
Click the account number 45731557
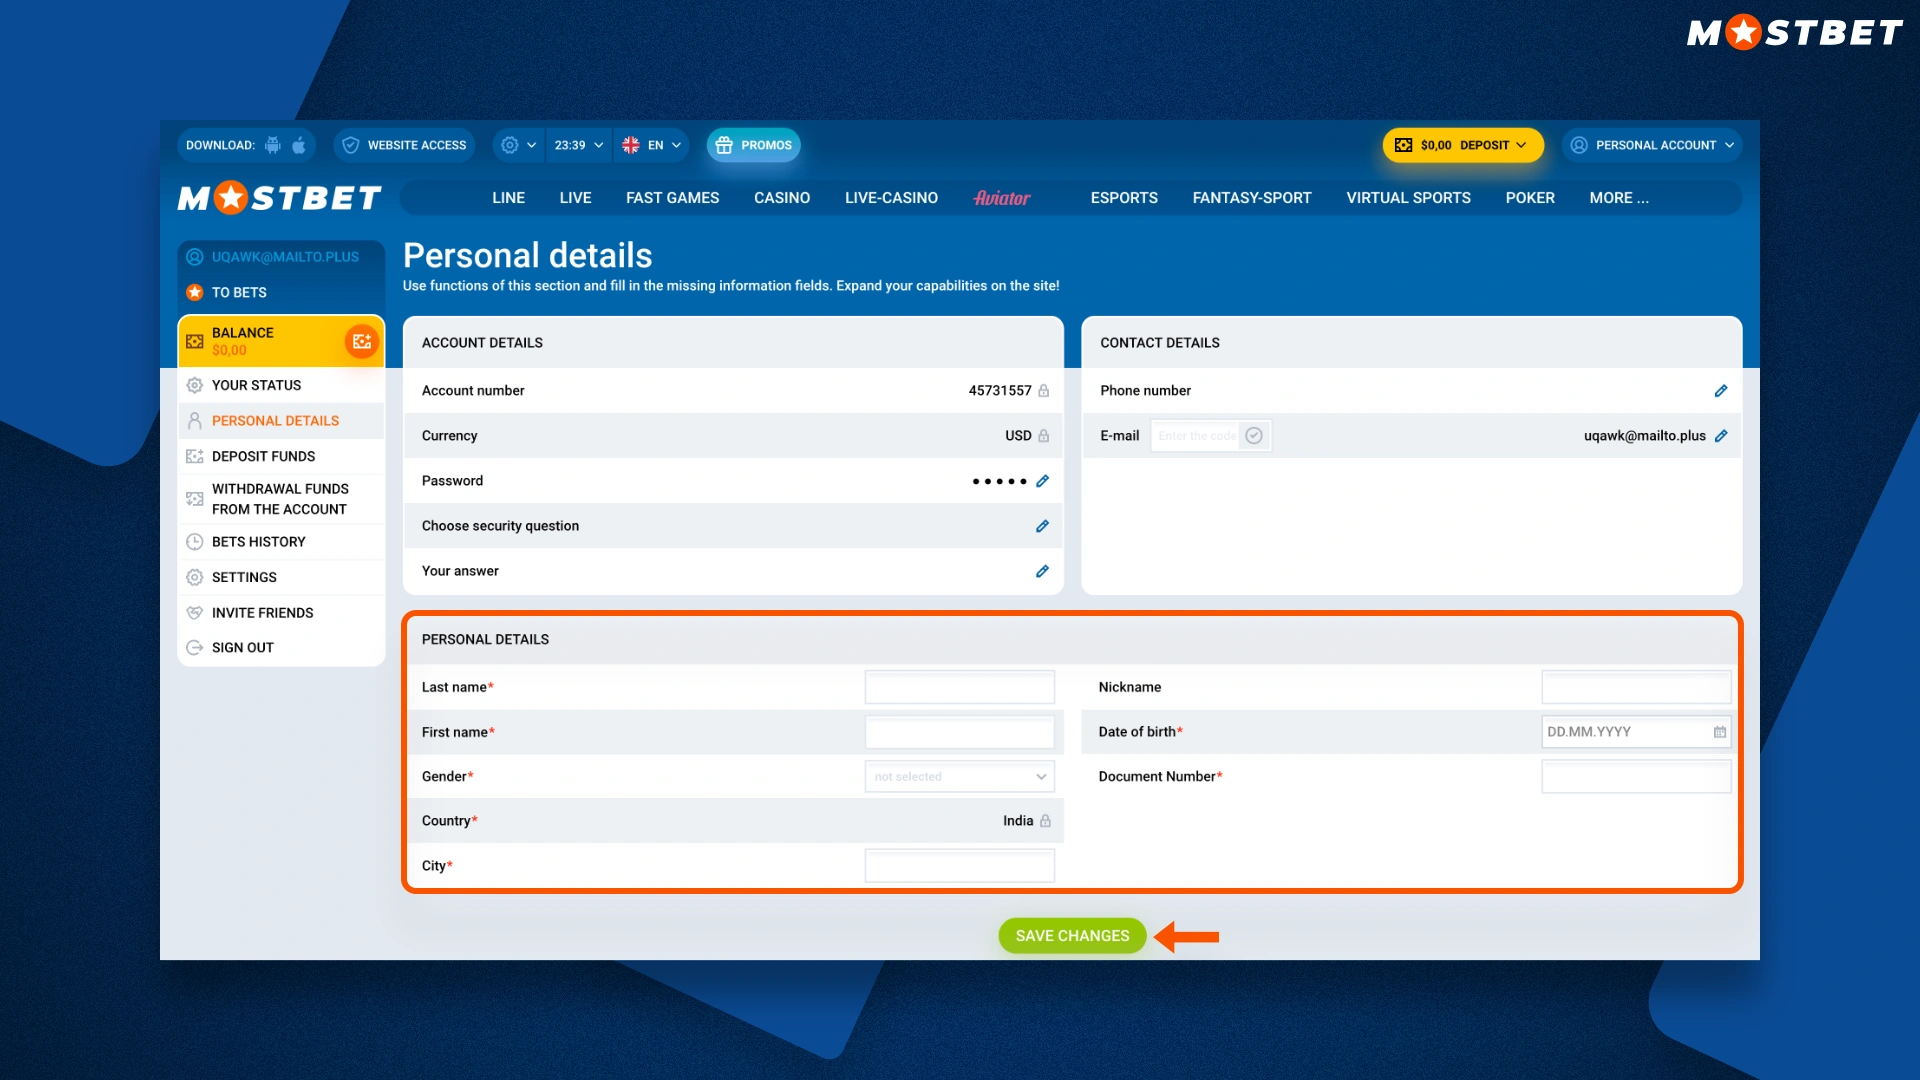999,391
